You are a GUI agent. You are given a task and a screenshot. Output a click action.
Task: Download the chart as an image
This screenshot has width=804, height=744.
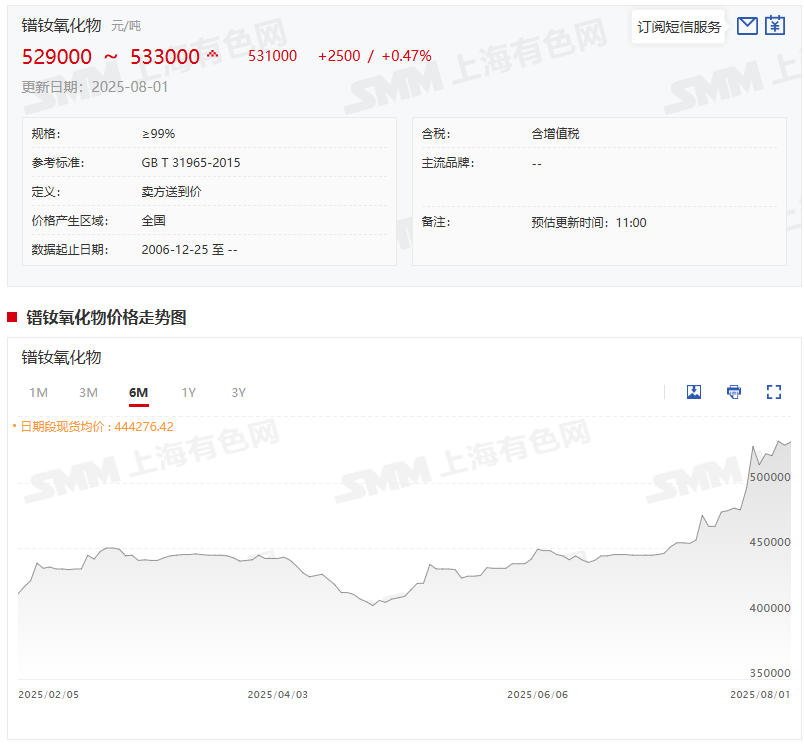click(x=694, y=392)
